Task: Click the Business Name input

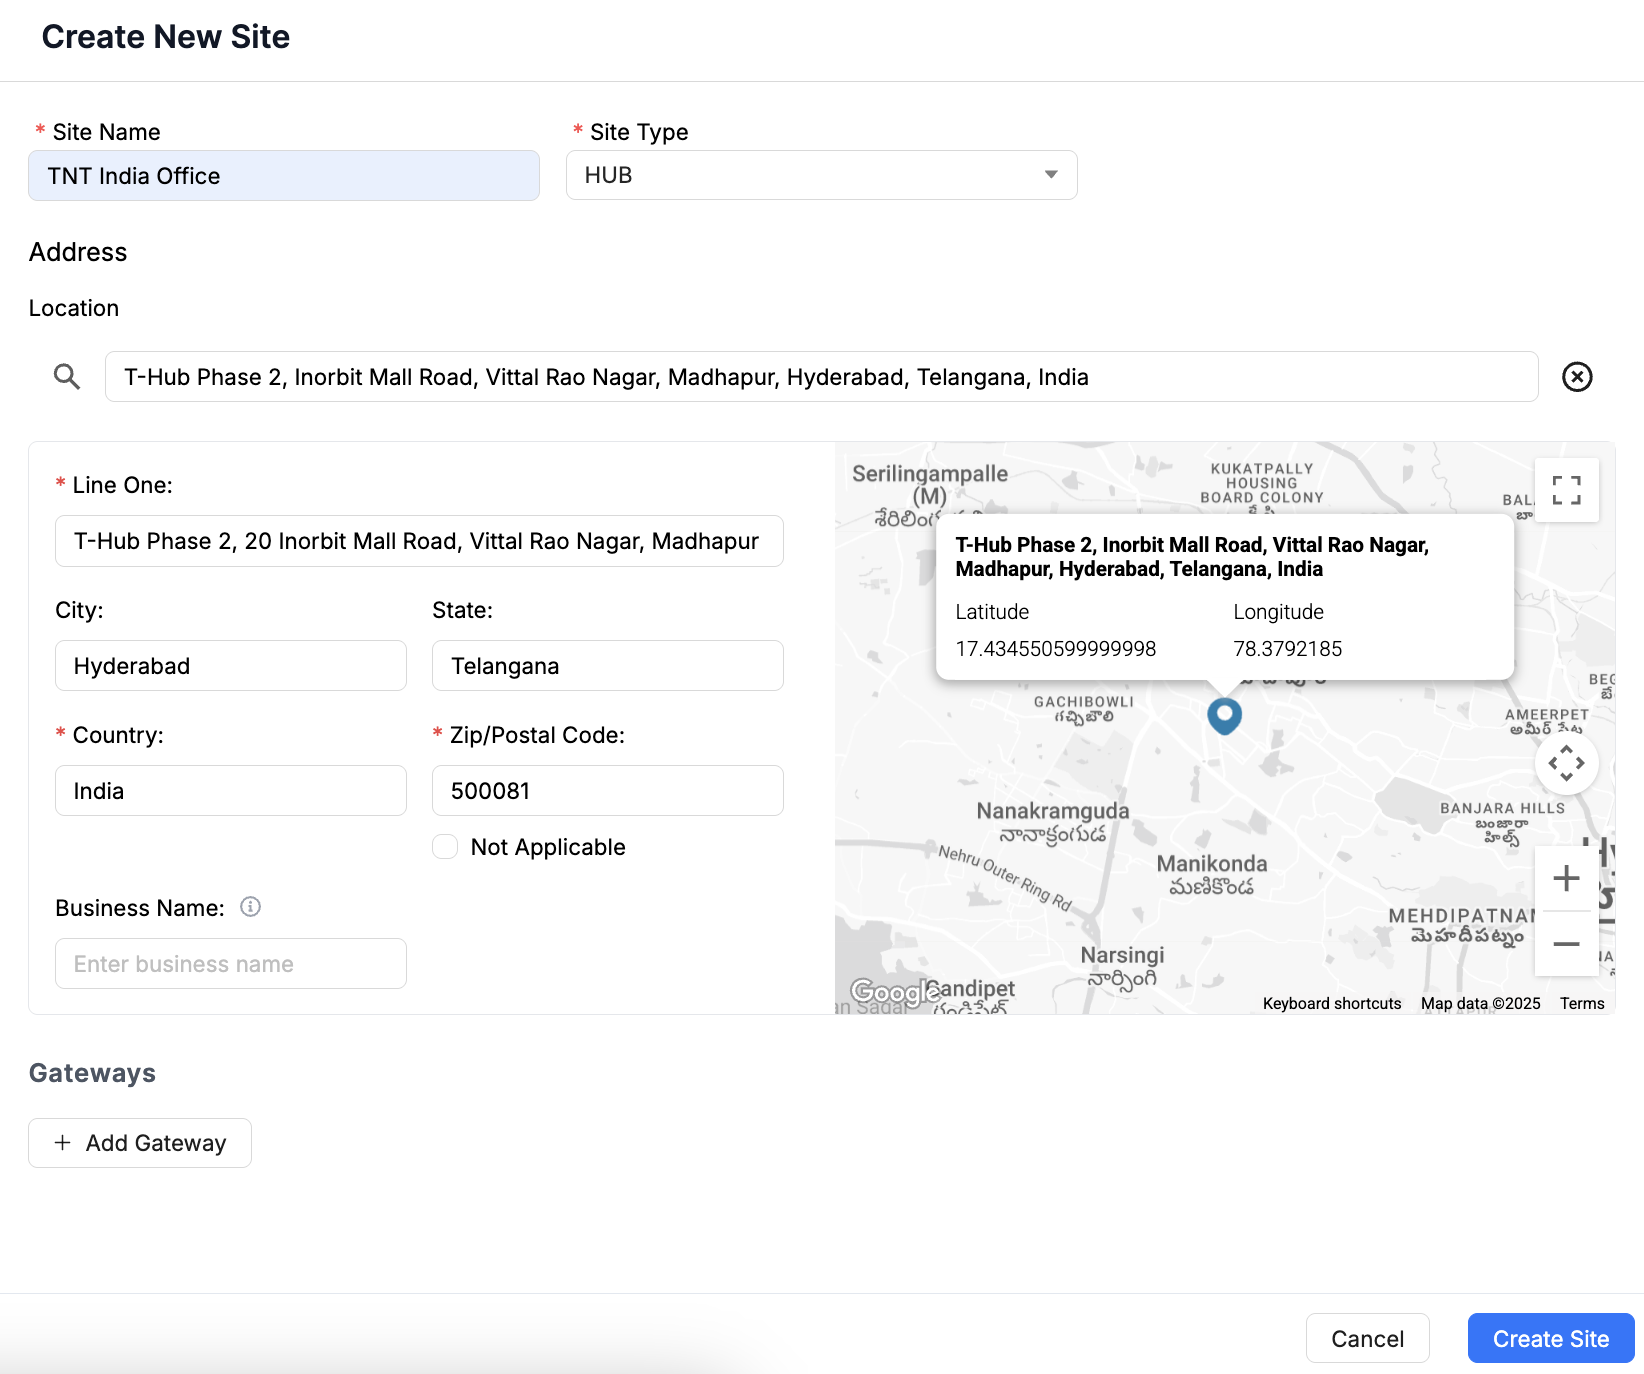Action: point(231,964)
